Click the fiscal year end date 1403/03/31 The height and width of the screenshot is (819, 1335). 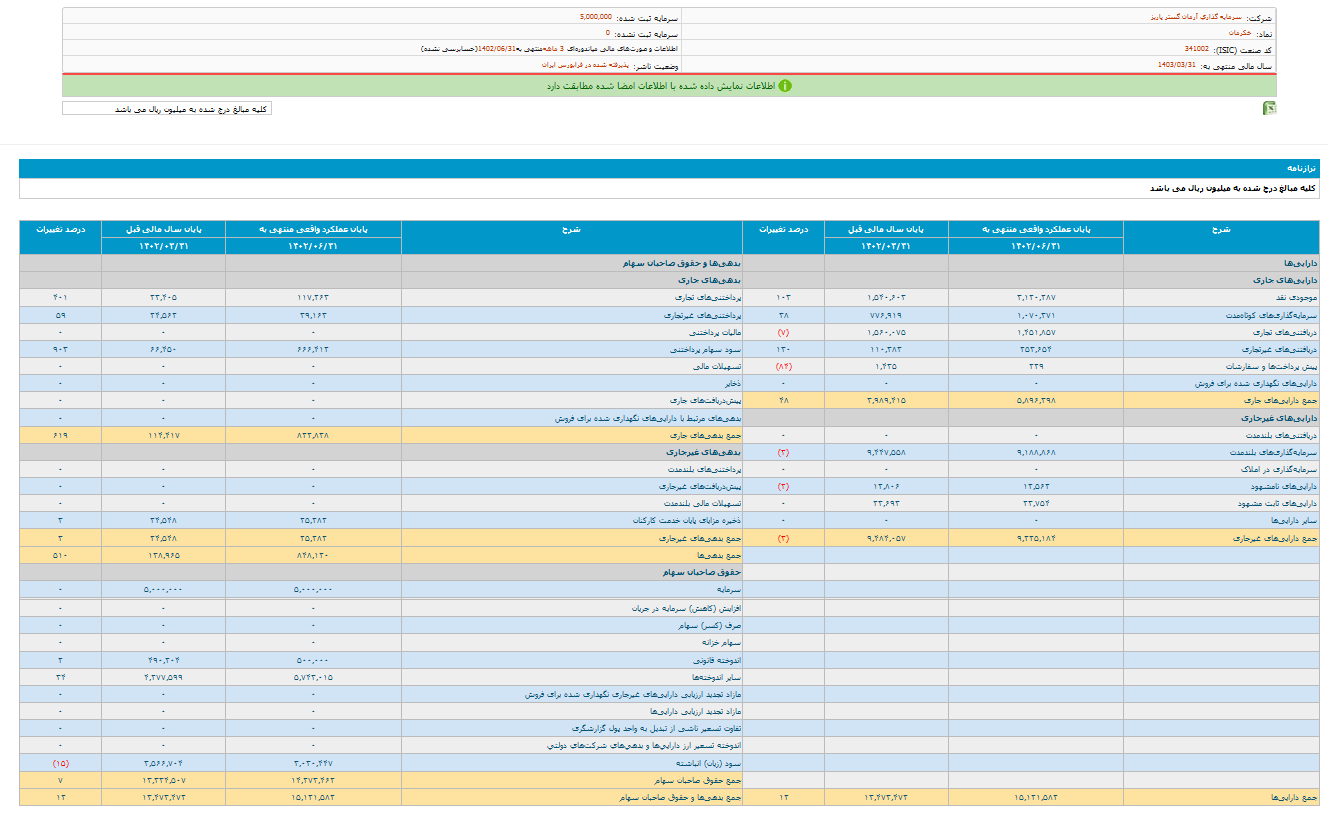[x=1176, y=65]
